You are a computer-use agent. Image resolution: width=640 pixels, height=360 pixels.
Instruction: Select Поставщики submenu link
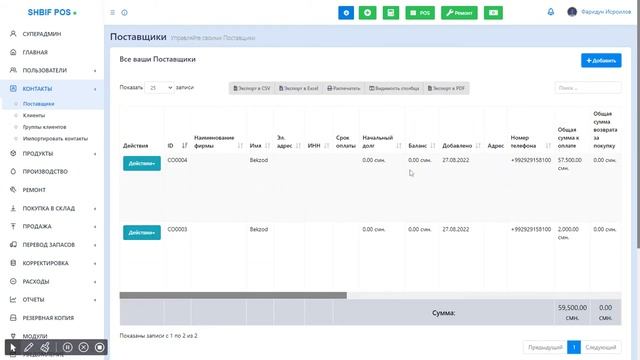[x=38, y=104]
